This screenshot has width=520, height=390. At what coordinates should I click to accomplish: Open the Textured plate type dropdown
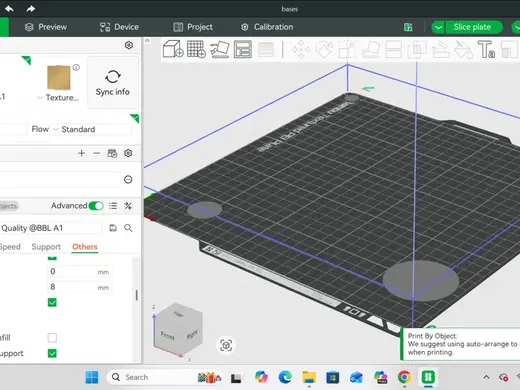click(x=58, y=98)
